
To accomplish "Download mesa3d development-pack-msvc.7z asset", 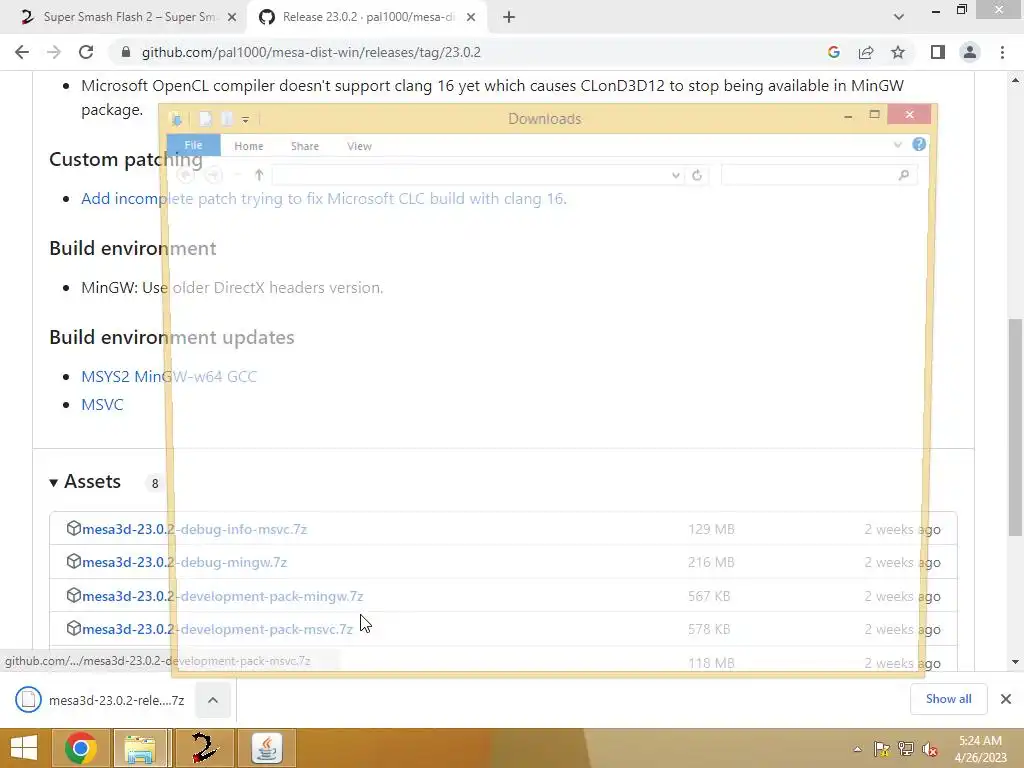I will tap(217, 629).
